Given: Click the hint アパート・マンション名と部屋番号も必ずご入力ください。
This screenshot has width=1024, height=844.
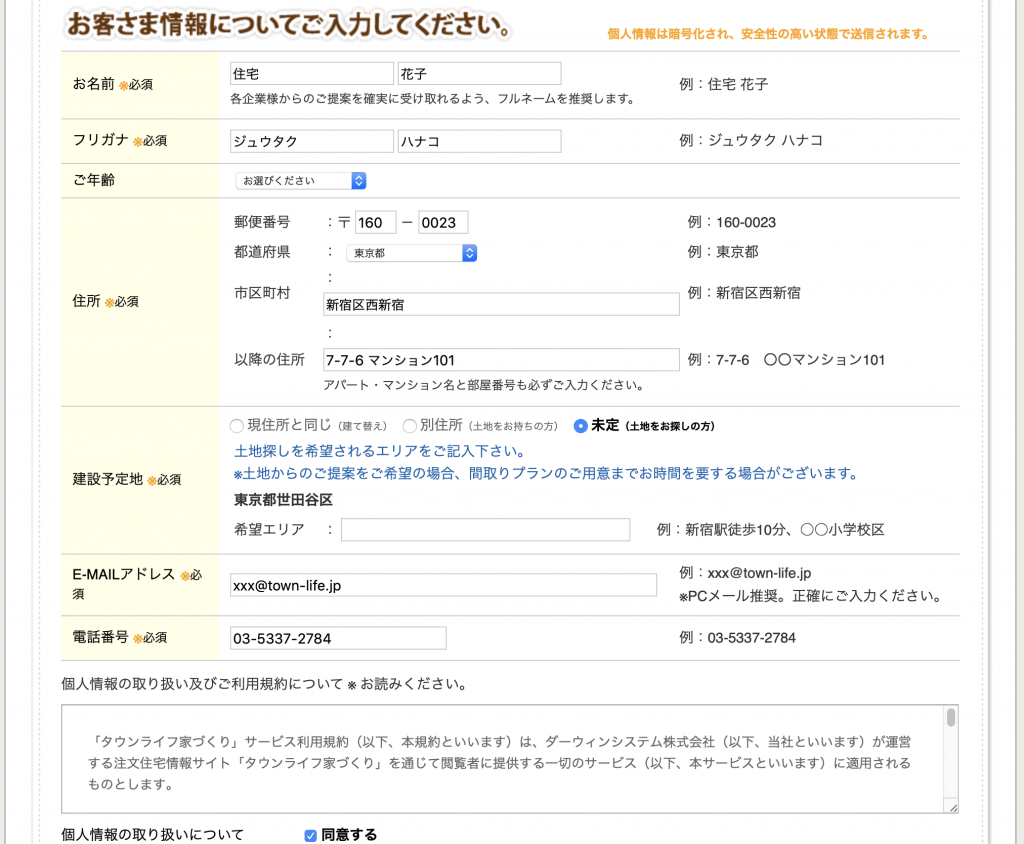Looking at the screenshot, I should click(x=484, y=385).
